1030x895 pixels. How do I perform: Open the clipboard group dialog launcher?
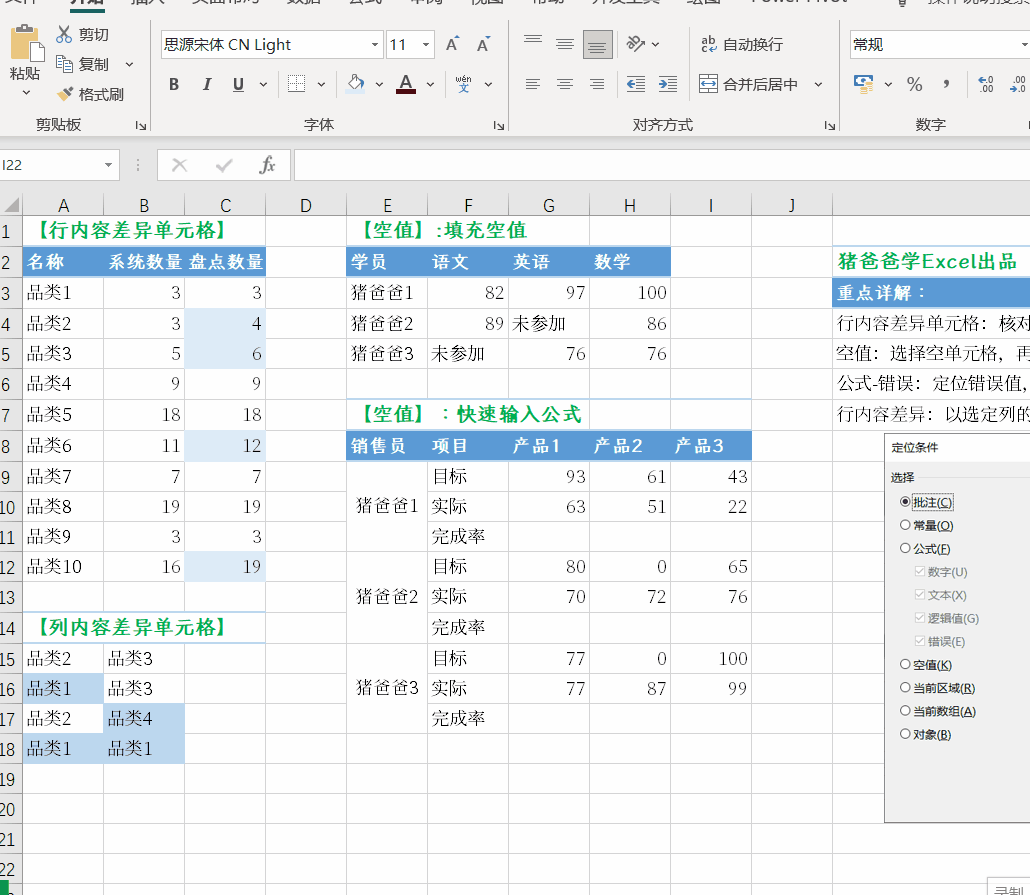pyautogui.click(x=141, y=125)
